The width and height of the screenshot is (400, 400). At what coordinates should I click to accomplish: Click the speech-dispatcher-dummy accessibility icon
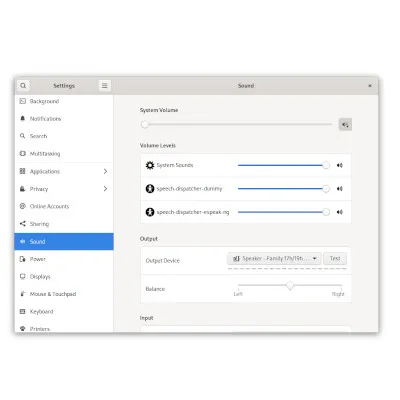point(150,189)
